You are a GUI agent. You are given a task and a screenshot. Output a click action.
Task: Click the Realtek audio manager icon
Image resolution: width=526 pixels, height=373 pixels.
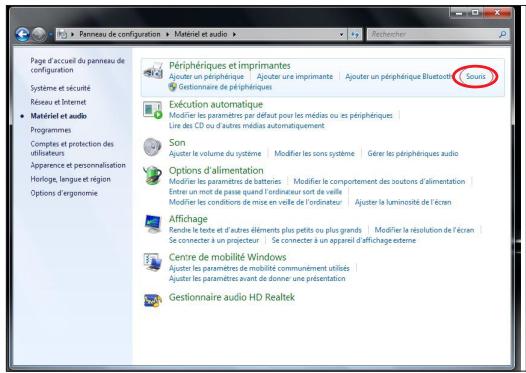(x=153, y=300)
